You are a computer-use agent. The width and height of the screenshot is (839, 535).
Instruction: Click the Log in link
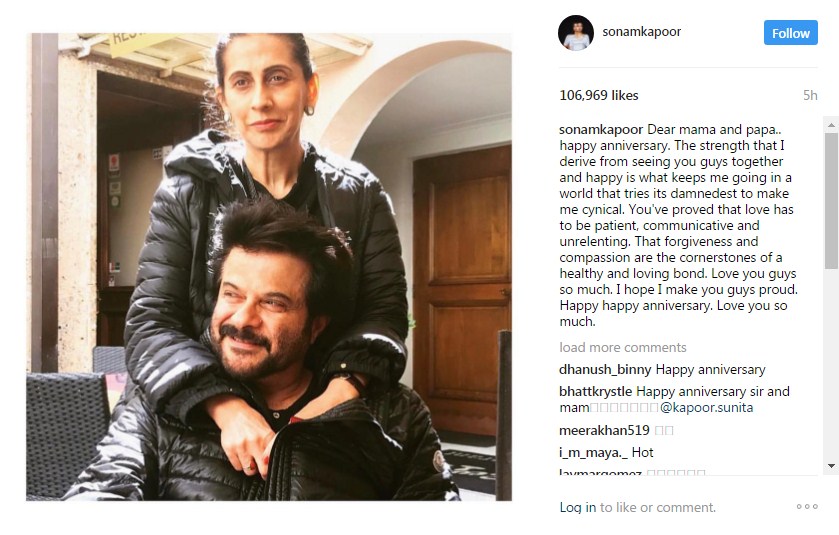coord(577,507)
